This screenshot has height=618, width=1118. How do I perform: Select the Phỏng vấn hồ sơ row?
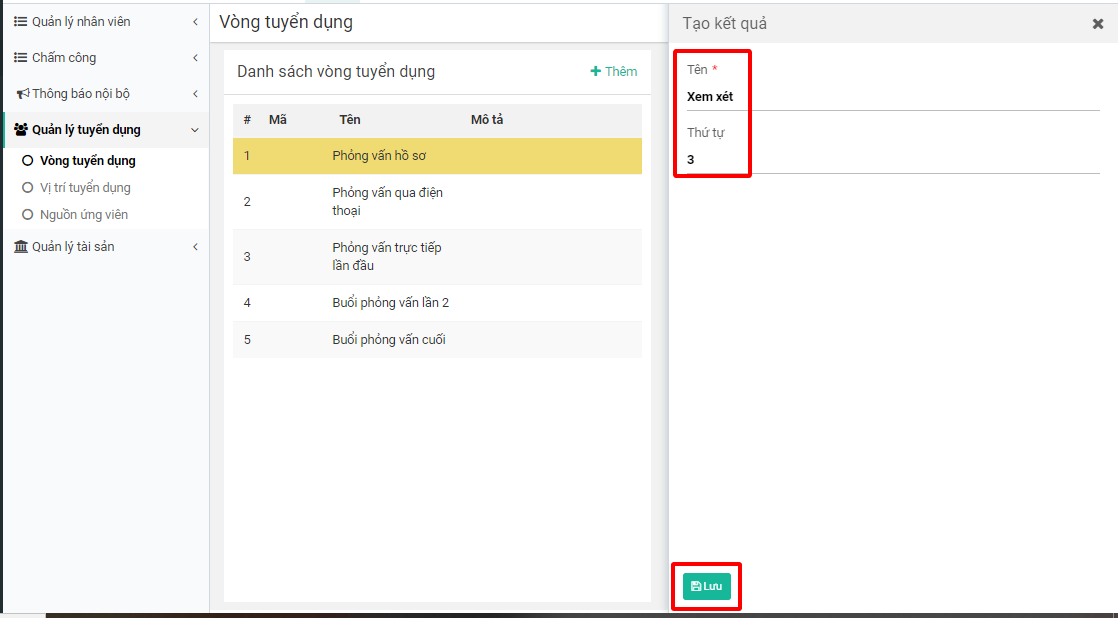point(437,156)
